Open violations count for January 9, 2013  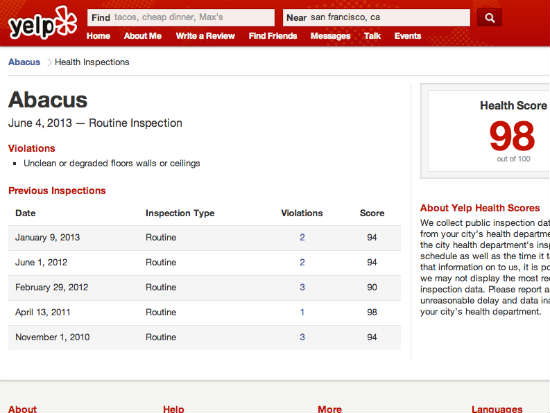pyautogui.click(x=302, y=238)
